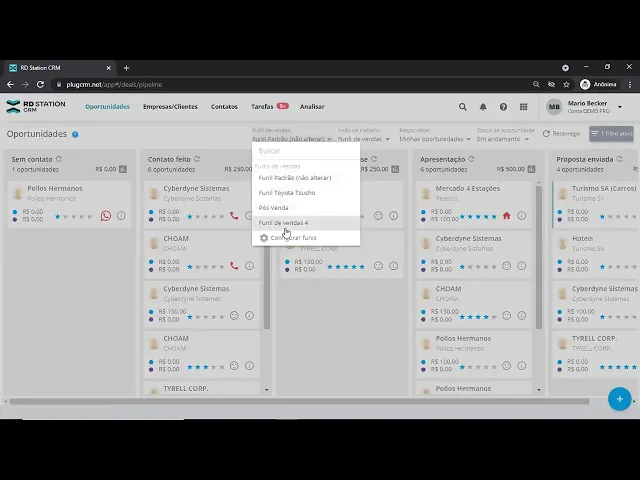Click refresh icon beside Contato feito title
The image size is (640, 480).
[x=197, y=159]
